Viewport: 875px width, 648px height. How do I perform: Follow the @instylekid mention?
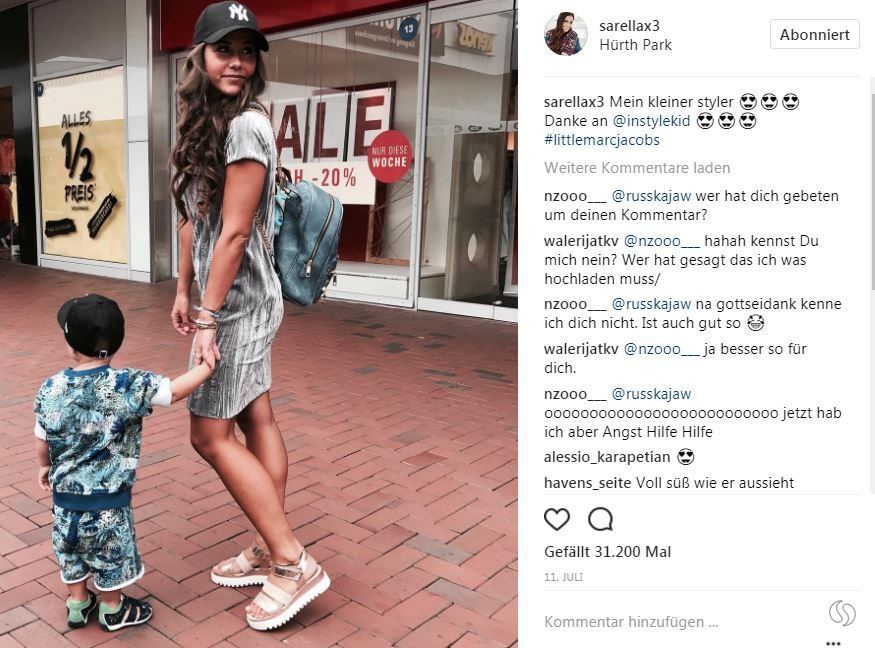pos(651,121)
